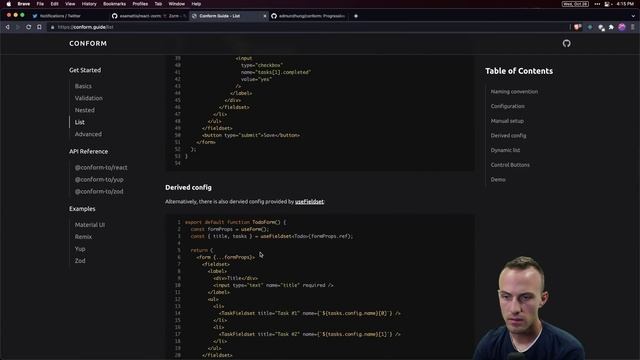Open the Zod example

pos(80,261)
